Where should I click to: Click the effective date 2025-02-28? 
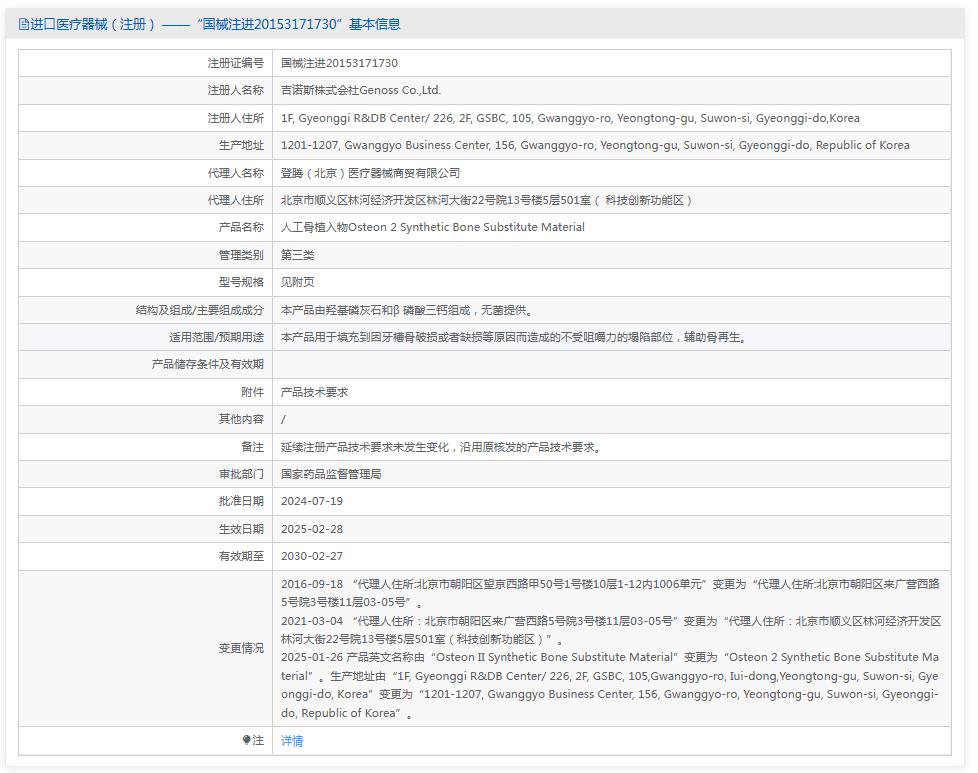point(312,529)
